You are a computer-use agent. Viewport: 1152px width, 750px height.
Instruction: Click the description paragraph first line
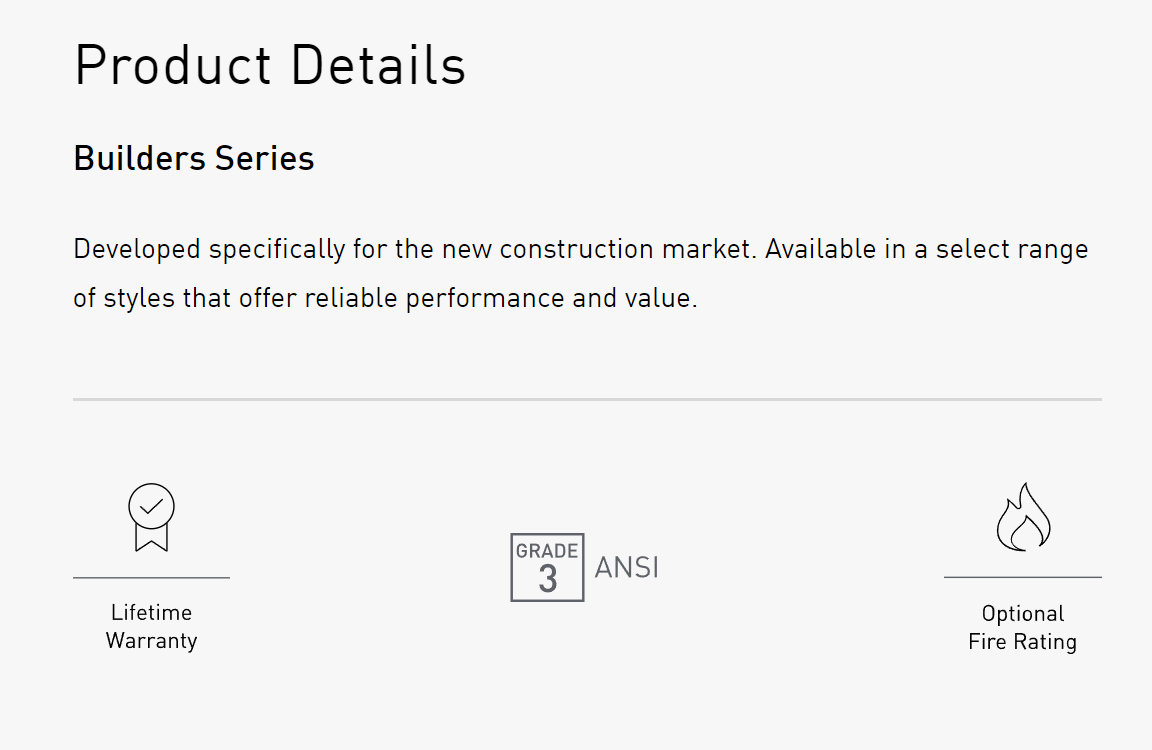coord(580,250)
